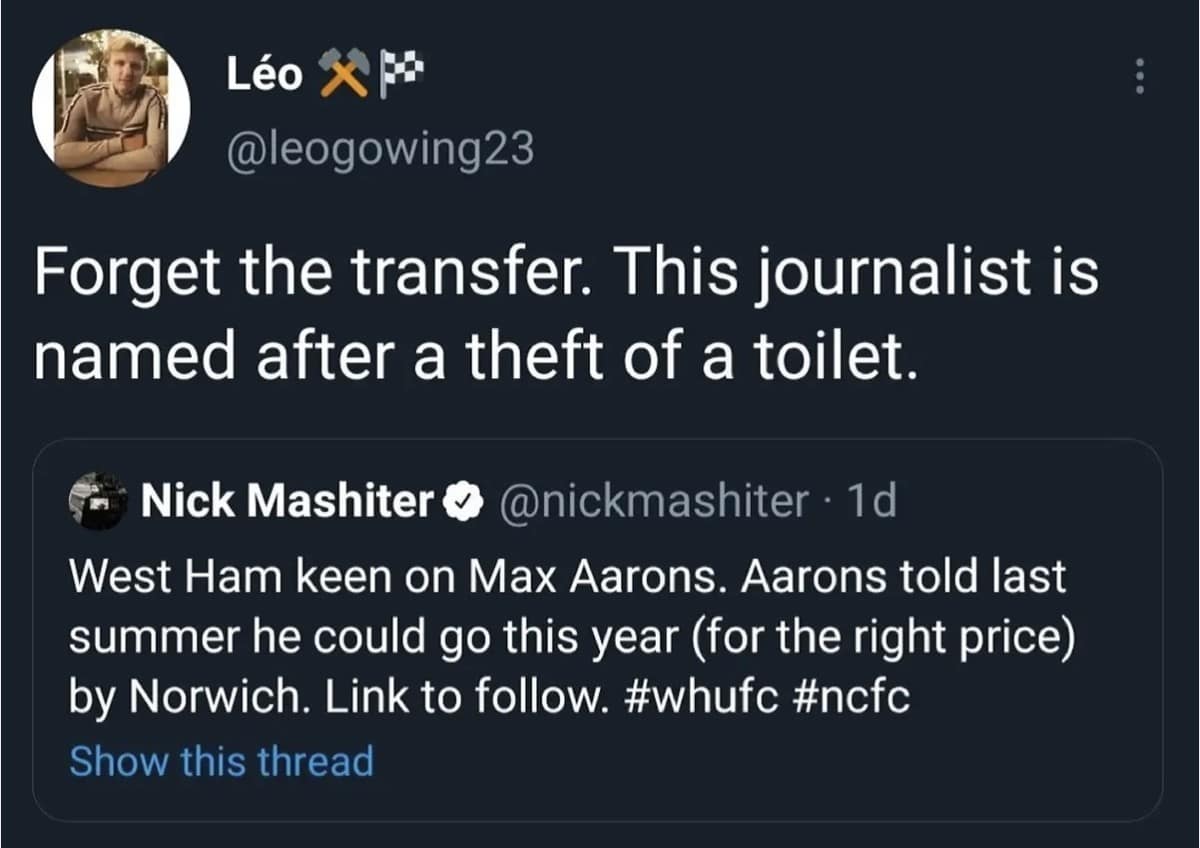1200x848 pixels.
Task: Click Nick Mashiter's small avatar
Action: [98, 502]
